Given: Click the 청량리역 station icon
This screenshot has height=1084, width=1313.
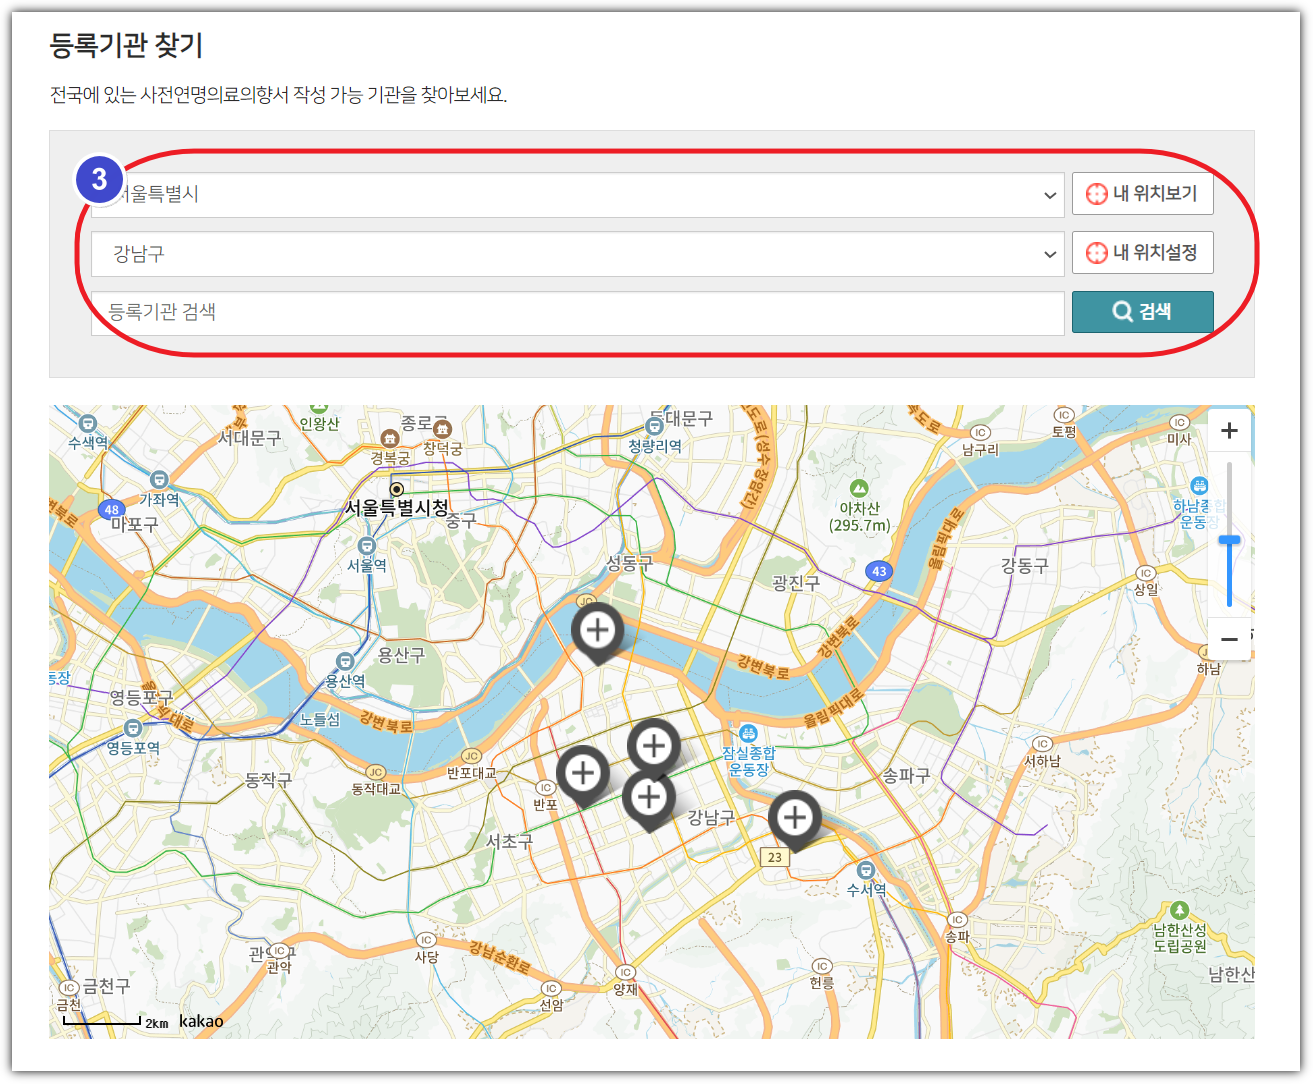Looking at the screenshot, I should point(655,427).
